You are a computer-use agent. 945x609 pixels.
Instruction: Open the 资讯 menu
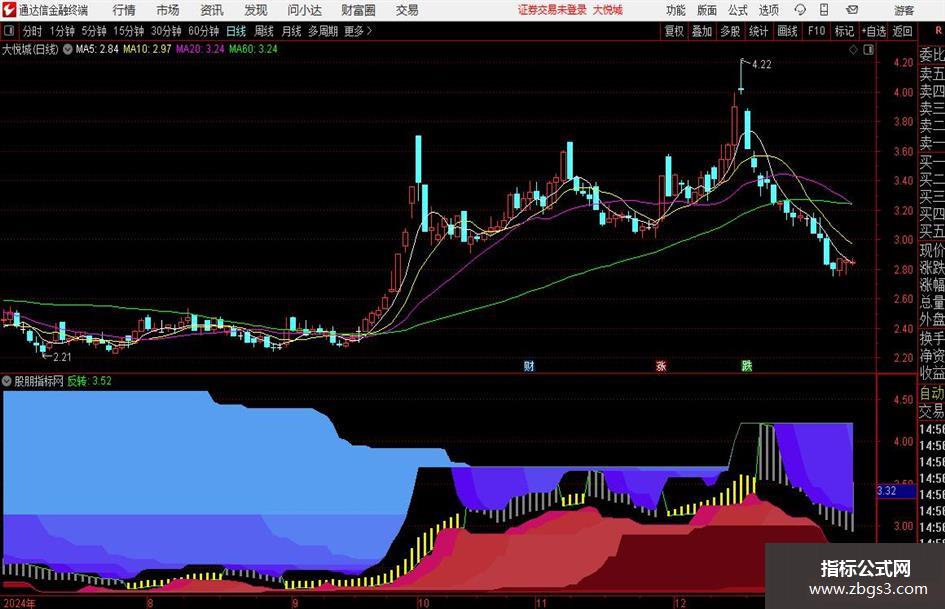click(212, 10)
